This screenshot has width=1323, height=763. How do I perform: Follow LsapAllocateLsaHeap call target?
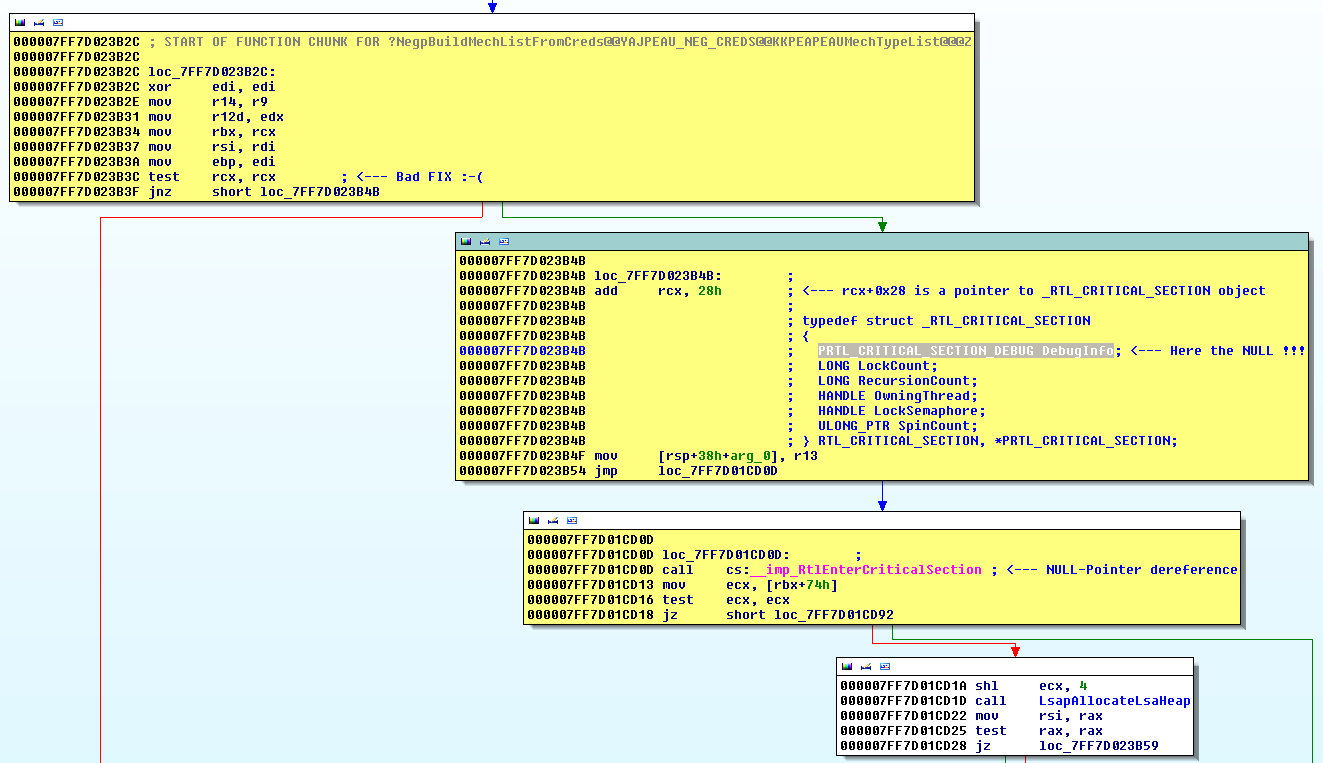1115,701
